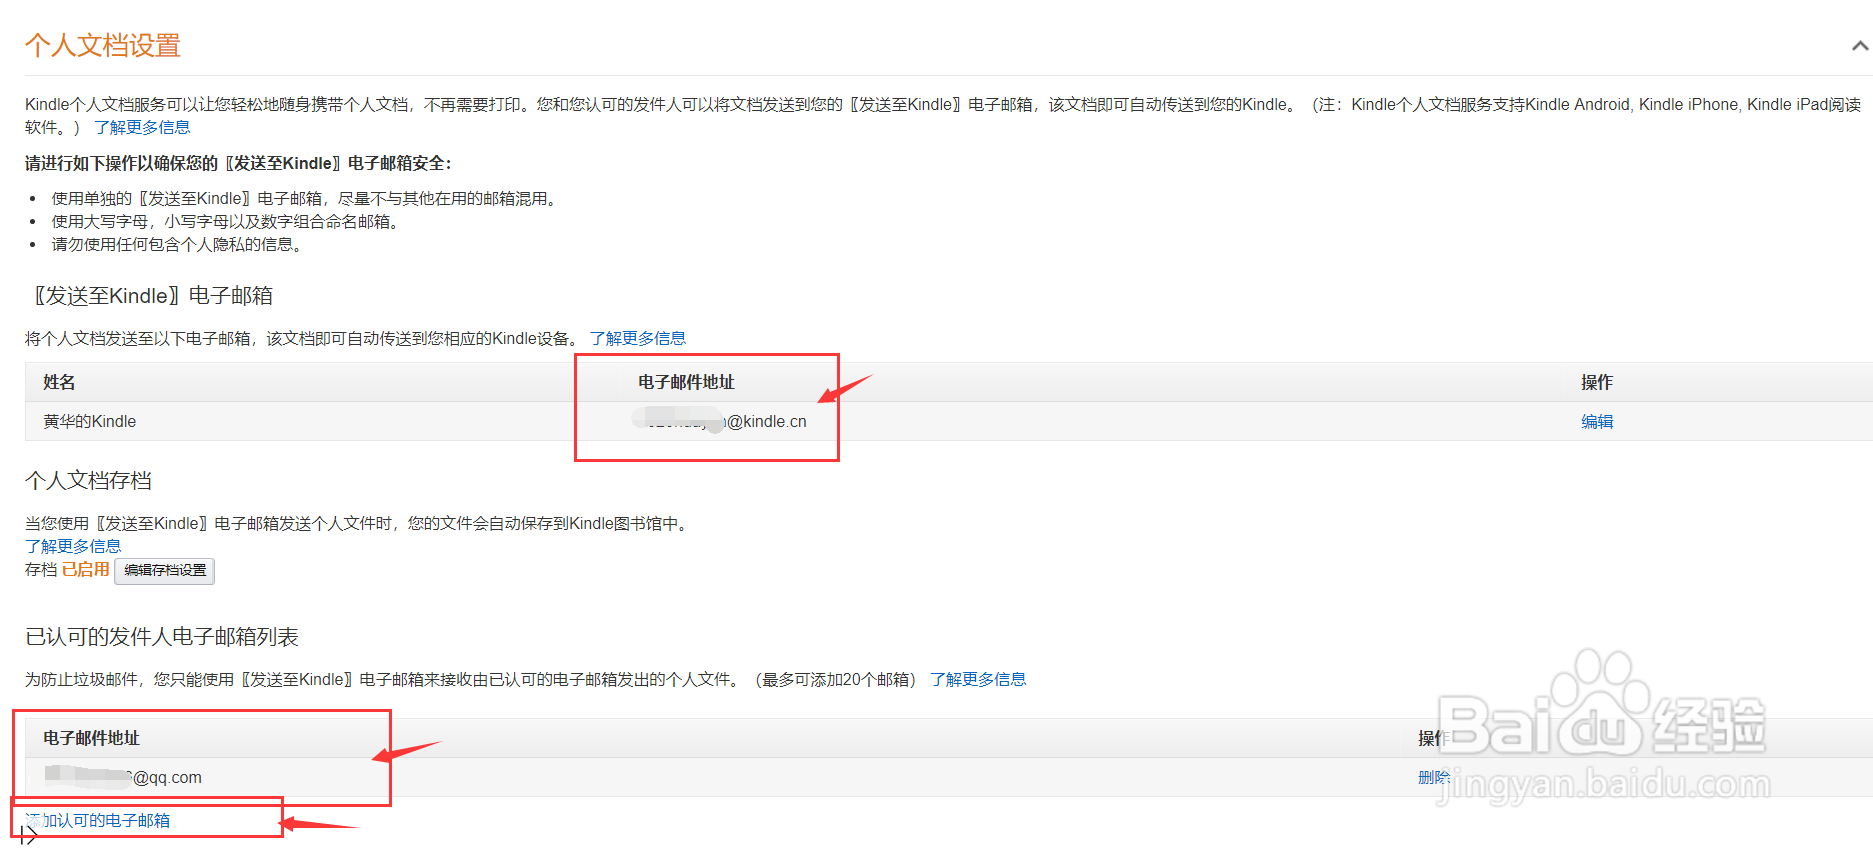Viewport: 1873px width, 848px height.
Task: Open 了解更多信息 link under 个人文档存档
Action: (x=73, y=546)
